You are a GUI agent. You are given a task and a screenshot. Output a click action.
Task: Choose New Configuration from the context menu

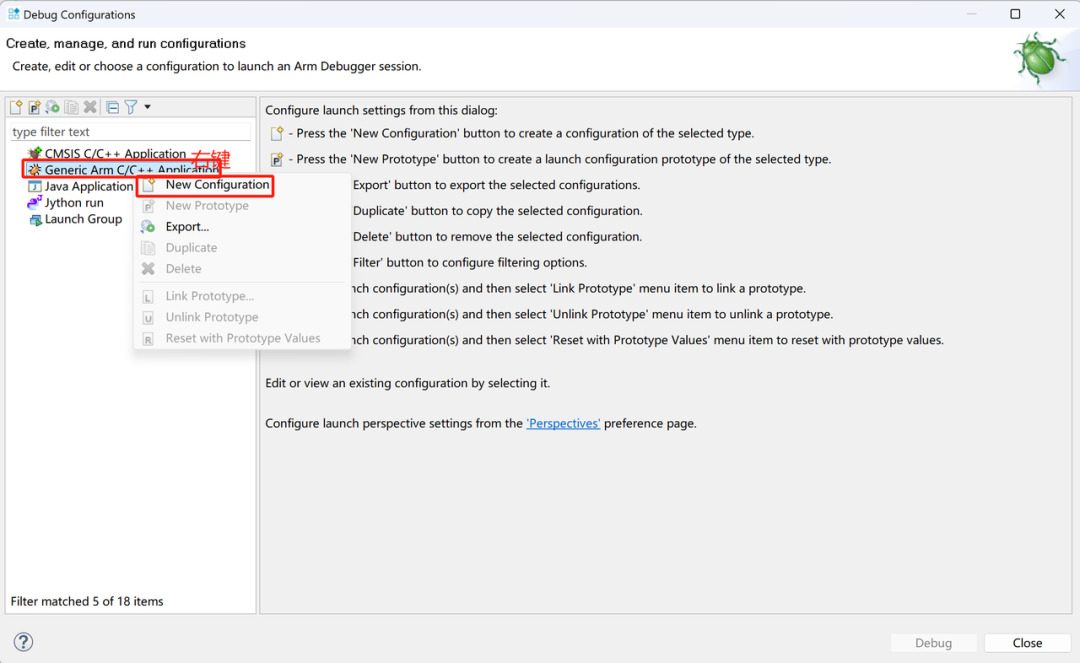(x=217, y=185)
